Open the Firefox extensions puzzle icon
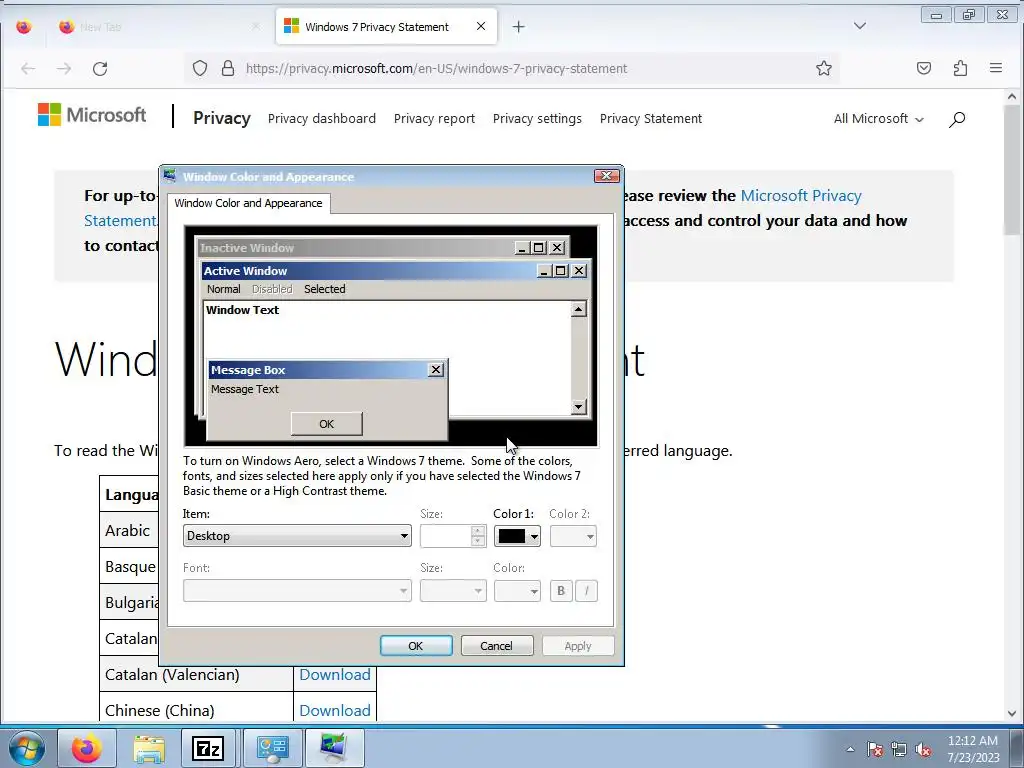 960,69
